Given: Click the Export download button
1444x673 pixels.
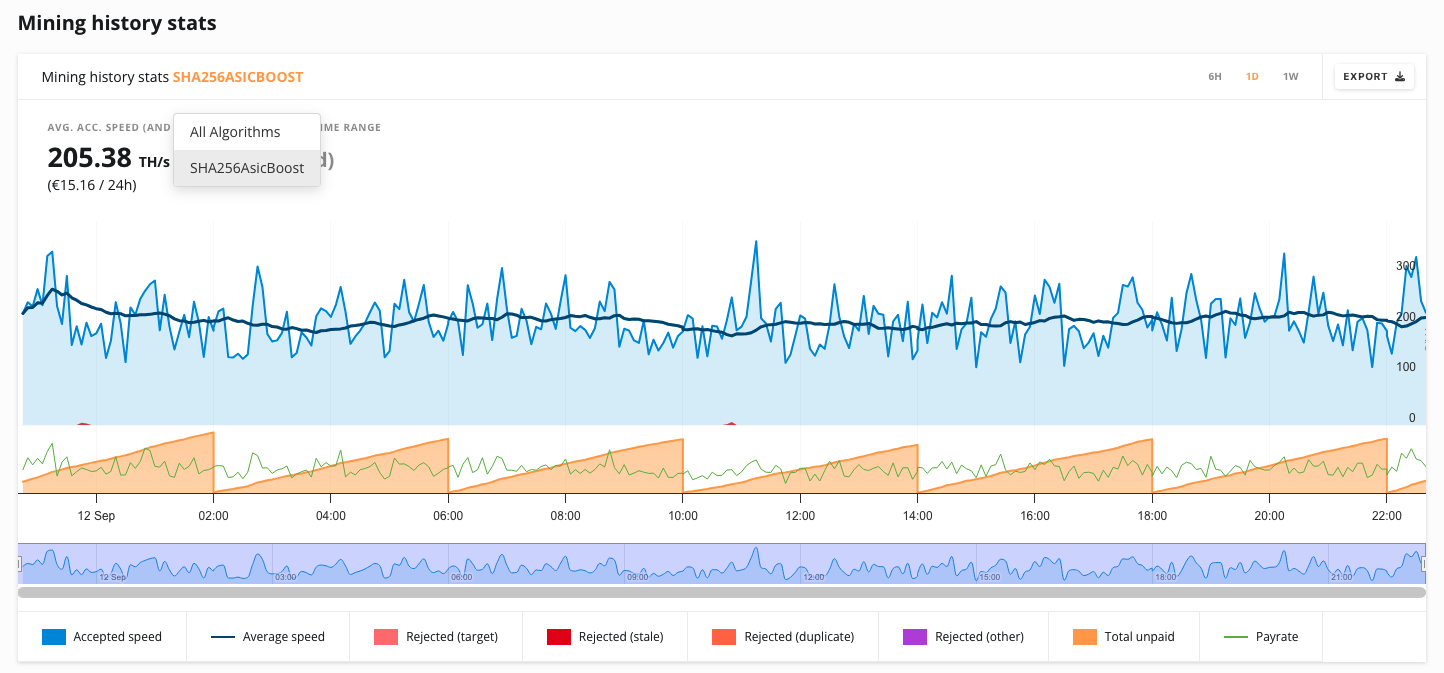Looking at the screenshot, I should click(1374, 77).
